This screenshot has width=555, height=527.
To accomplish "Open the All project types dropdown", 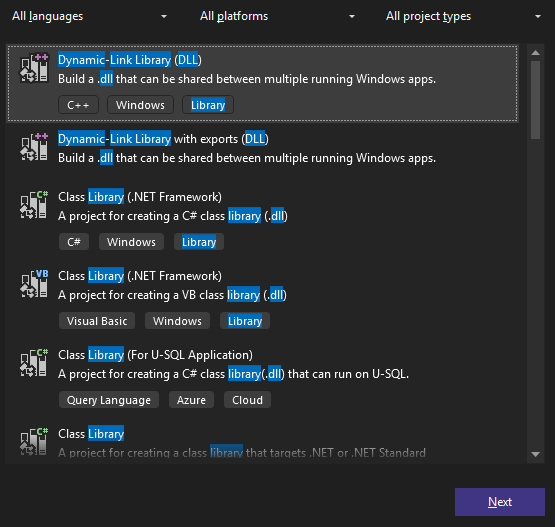I will (x=464, y=16).
